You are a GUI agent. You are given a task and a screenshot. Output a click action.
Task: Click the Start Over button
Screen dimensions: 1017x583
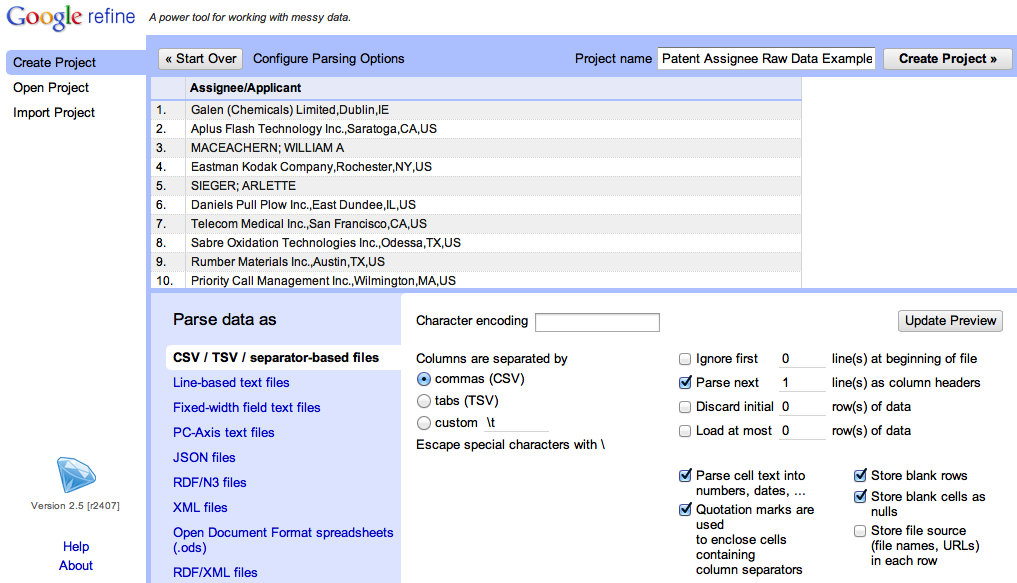click(x=200, y=58)
